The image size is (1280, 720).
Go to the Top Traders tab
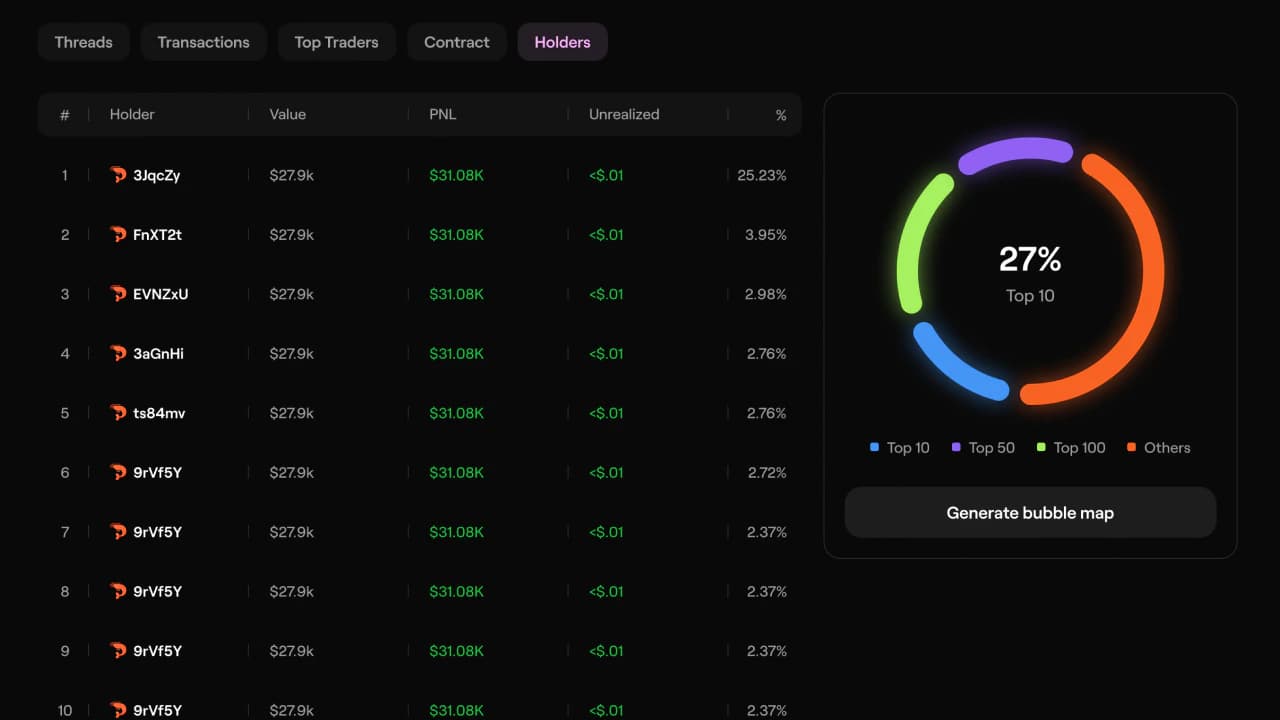coord(336,42)
